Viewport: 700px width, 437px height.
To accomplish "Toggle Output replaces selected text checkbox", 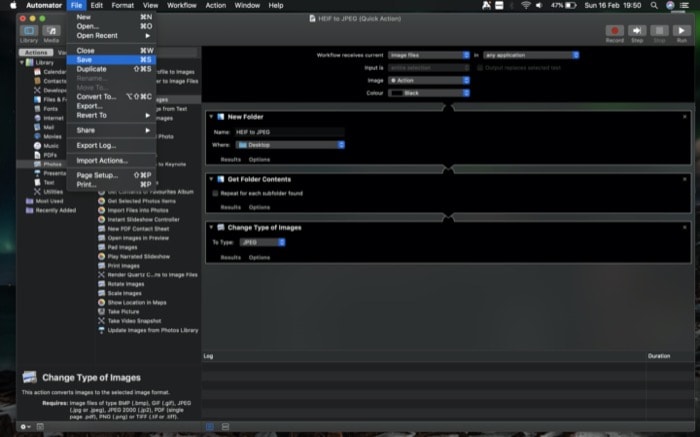I will pyautogui.click(x=480, y=68).
